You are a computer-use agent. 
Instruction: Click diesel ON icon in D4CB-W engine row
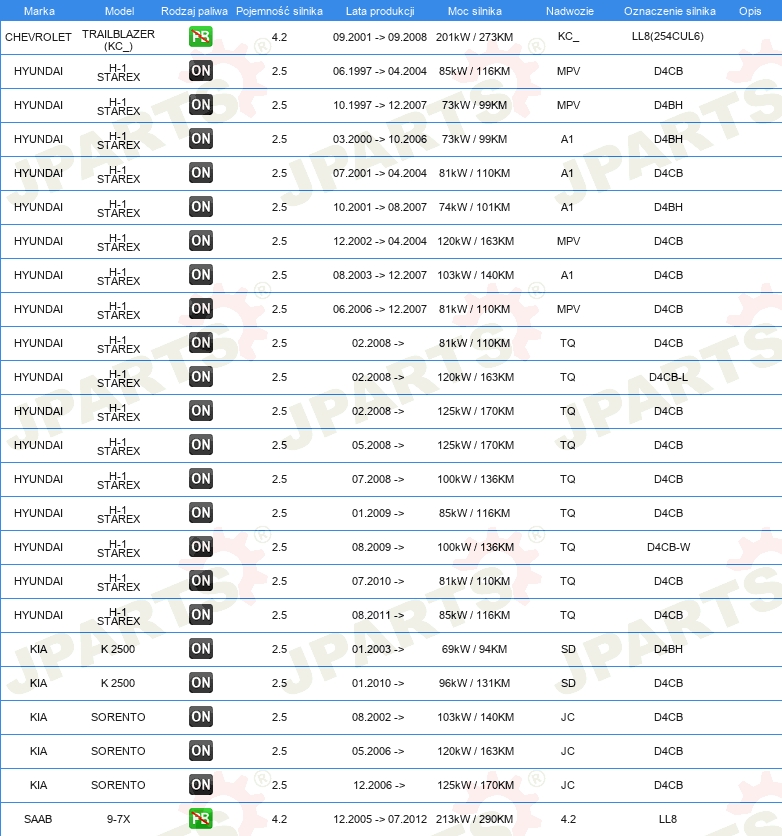tap(201, 547)
